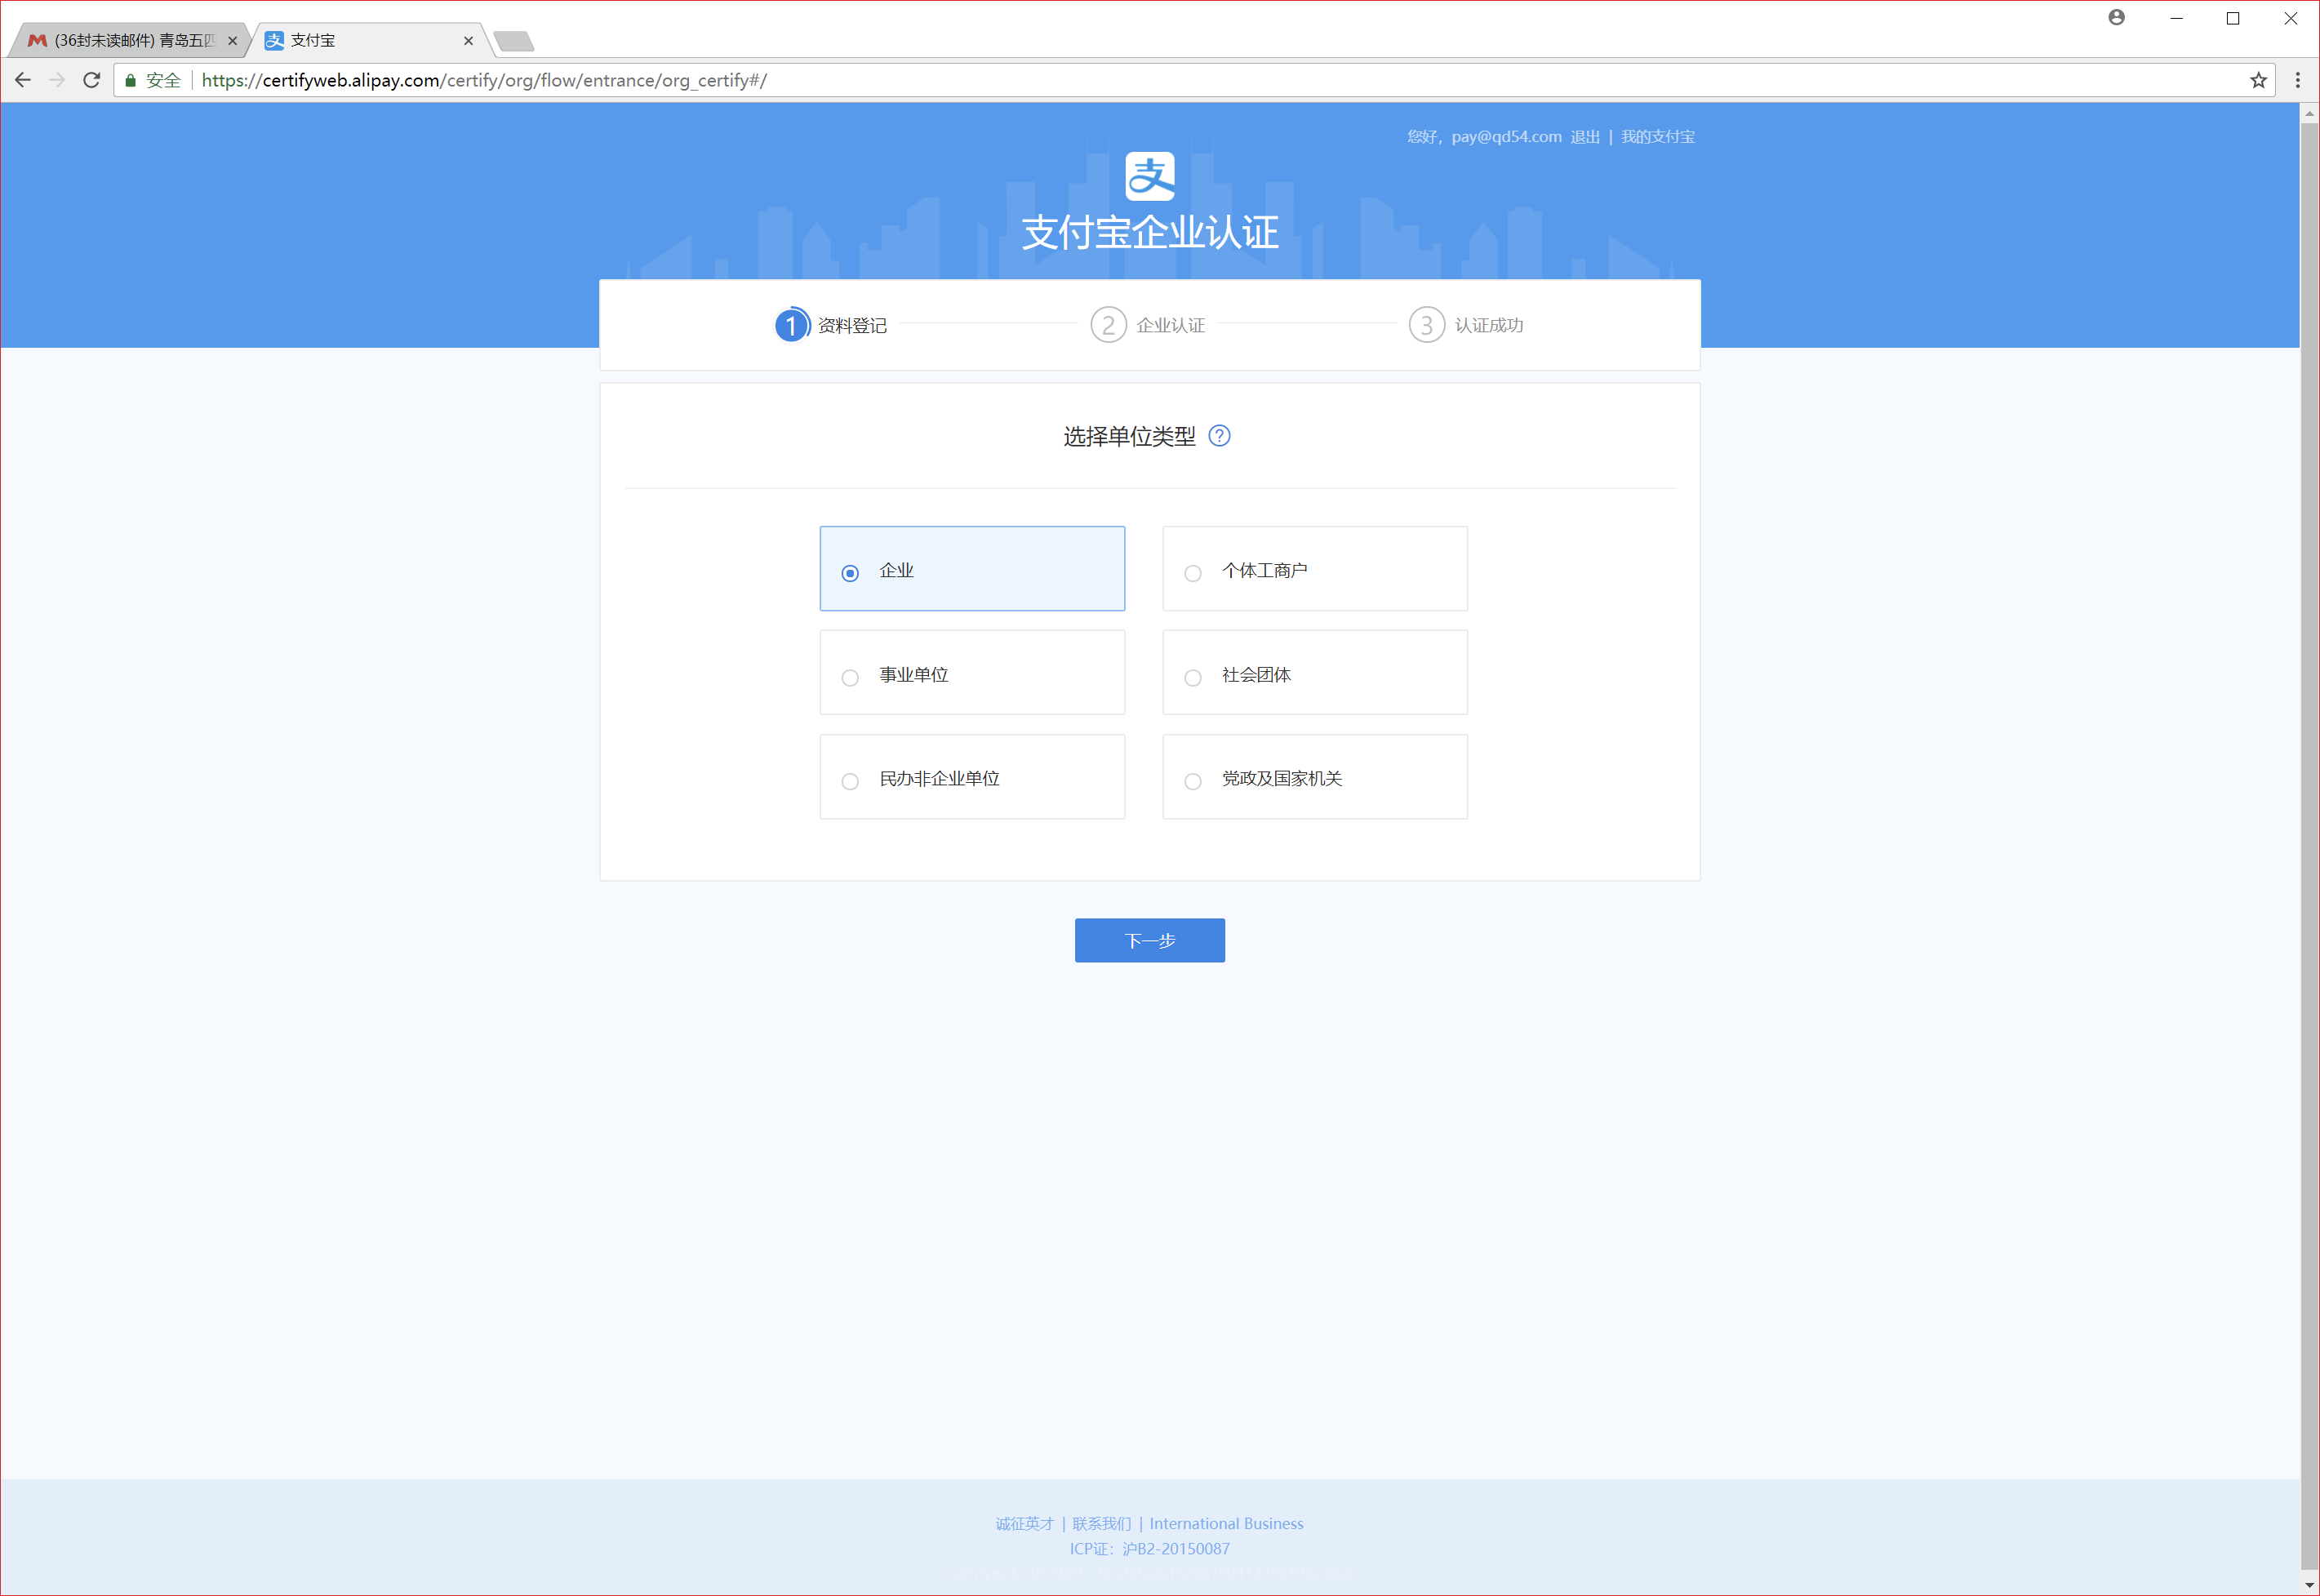Click the 退出 logout link
Viewport: 2320px width, 1596px height.
coord(1585,137)
